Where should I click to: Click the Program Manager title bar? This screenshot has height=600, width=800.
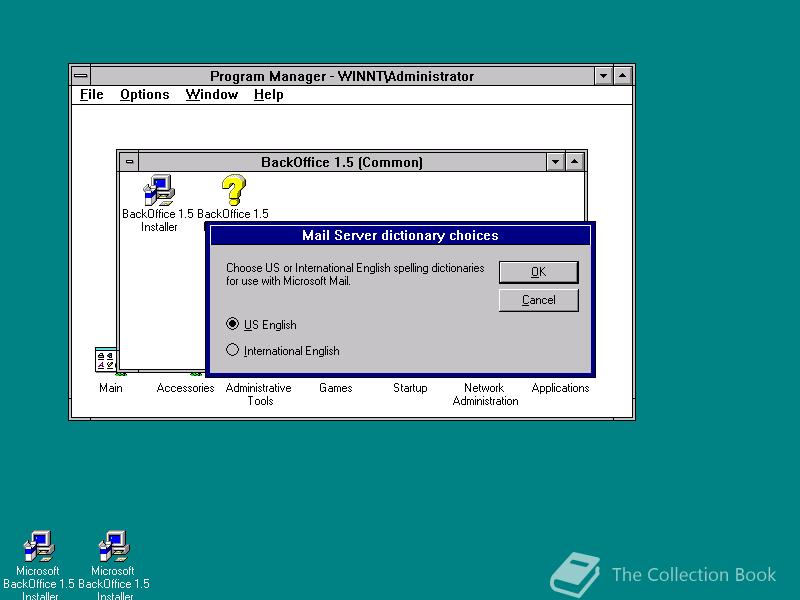[x=342, y=76]
